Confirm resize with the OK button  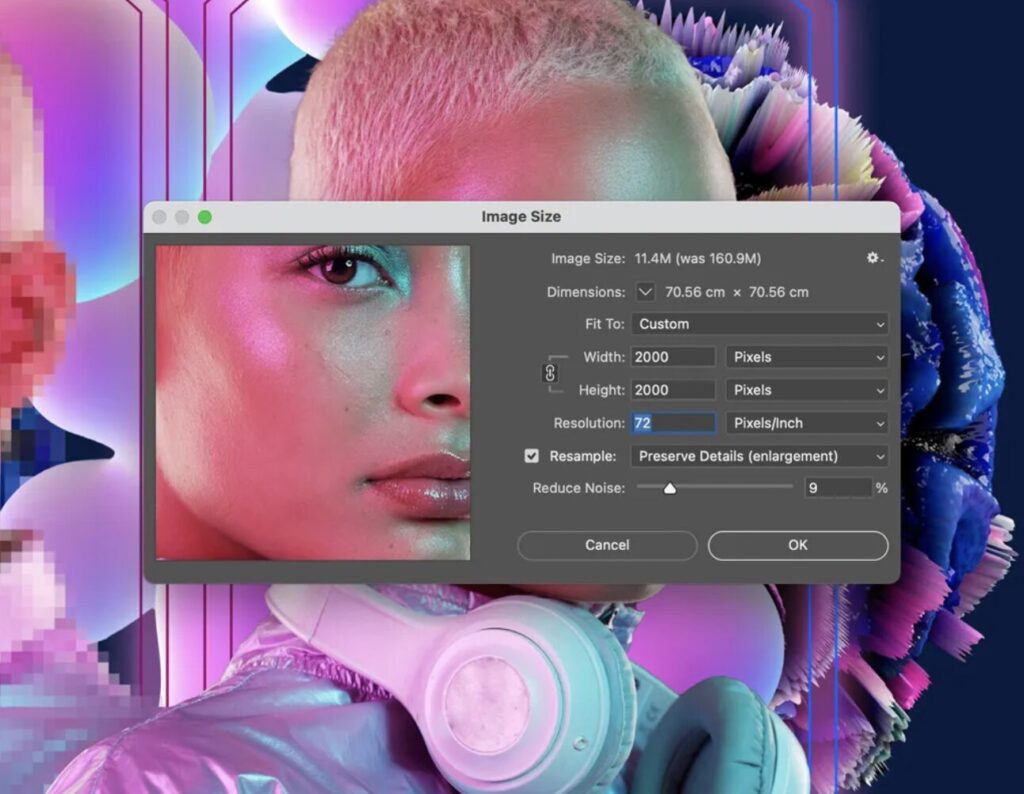(797, 545)
